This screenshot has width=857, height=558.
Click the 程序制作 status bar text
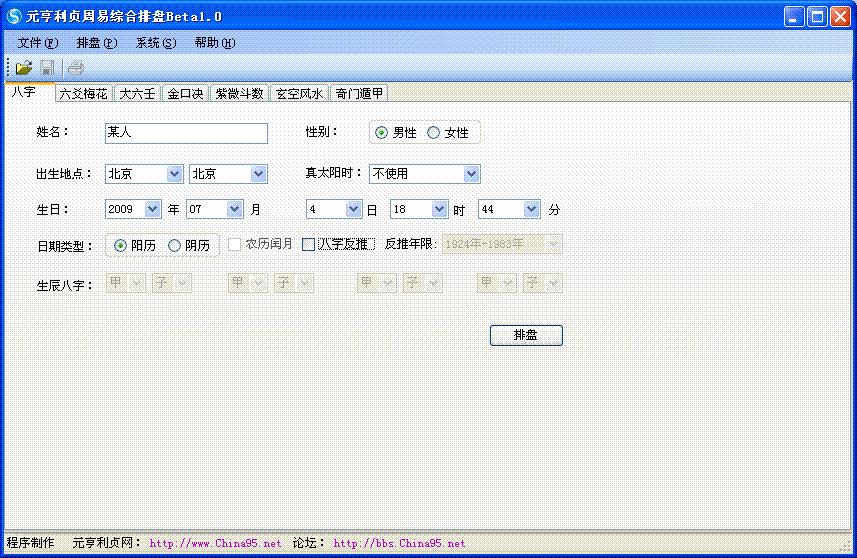[30, 543]
